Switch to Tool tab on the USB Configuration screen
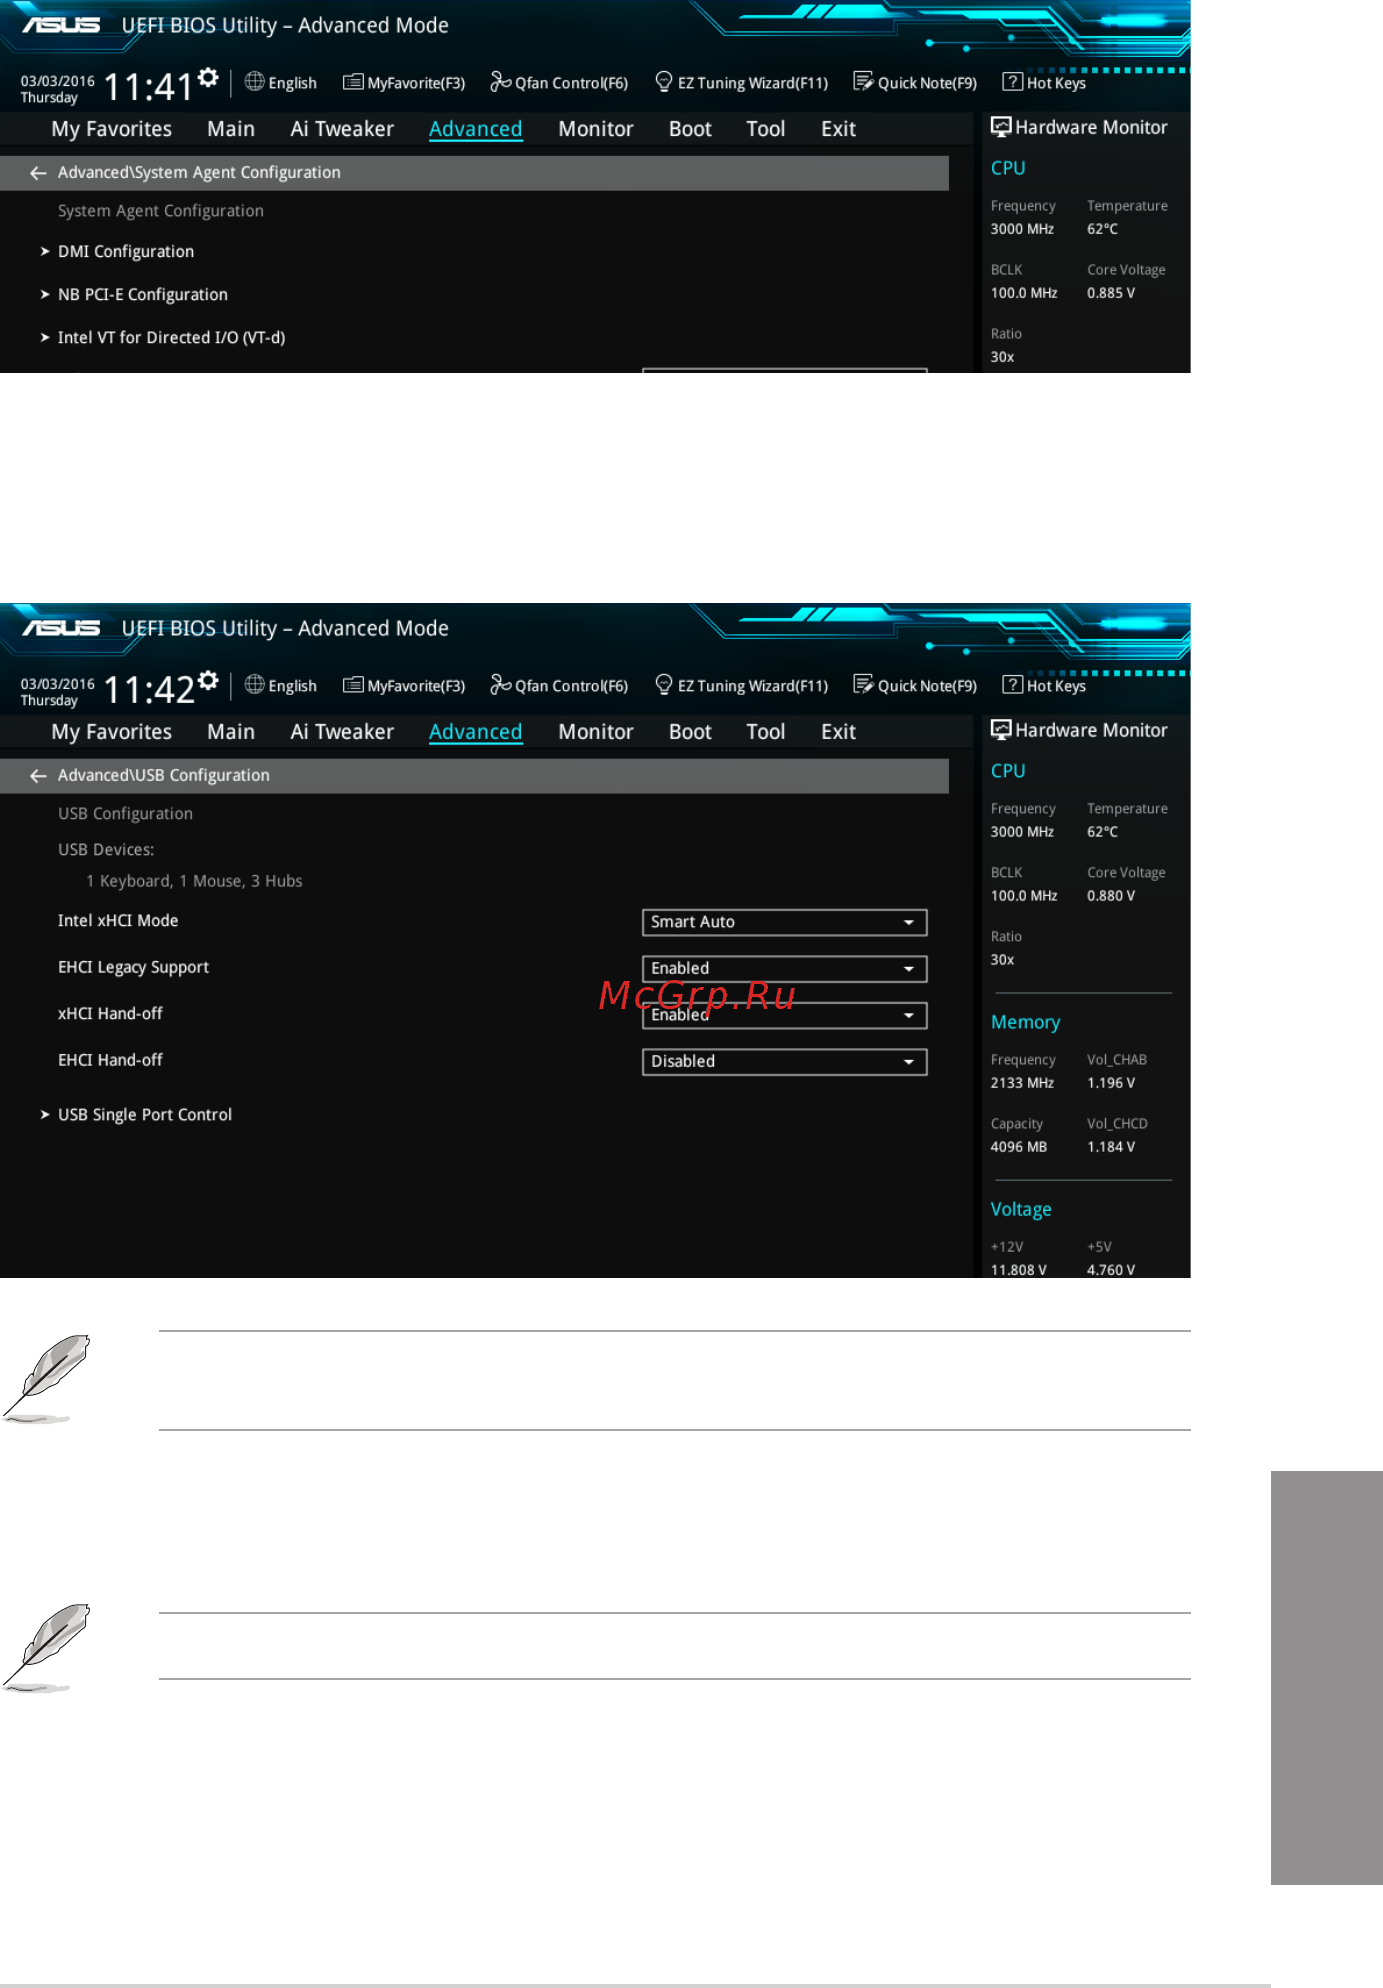 pyautogui.click(x=766, y=732)
